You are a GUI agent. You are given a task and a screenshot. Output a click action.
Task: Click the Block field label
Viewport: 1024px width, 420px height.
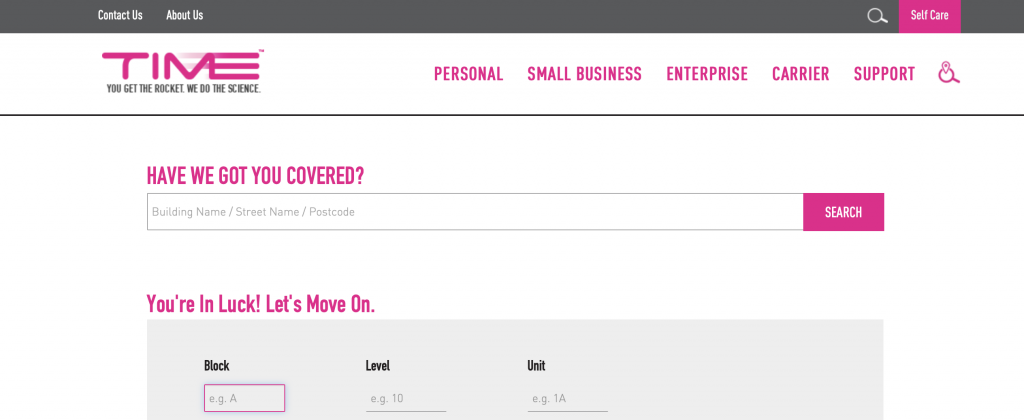click(217, 366)
